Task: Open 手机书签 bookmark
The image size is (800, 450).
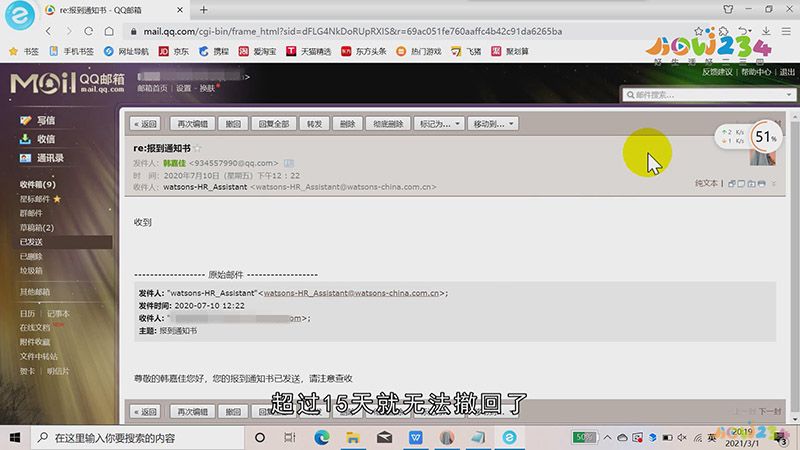Action: tap(71, 51)
